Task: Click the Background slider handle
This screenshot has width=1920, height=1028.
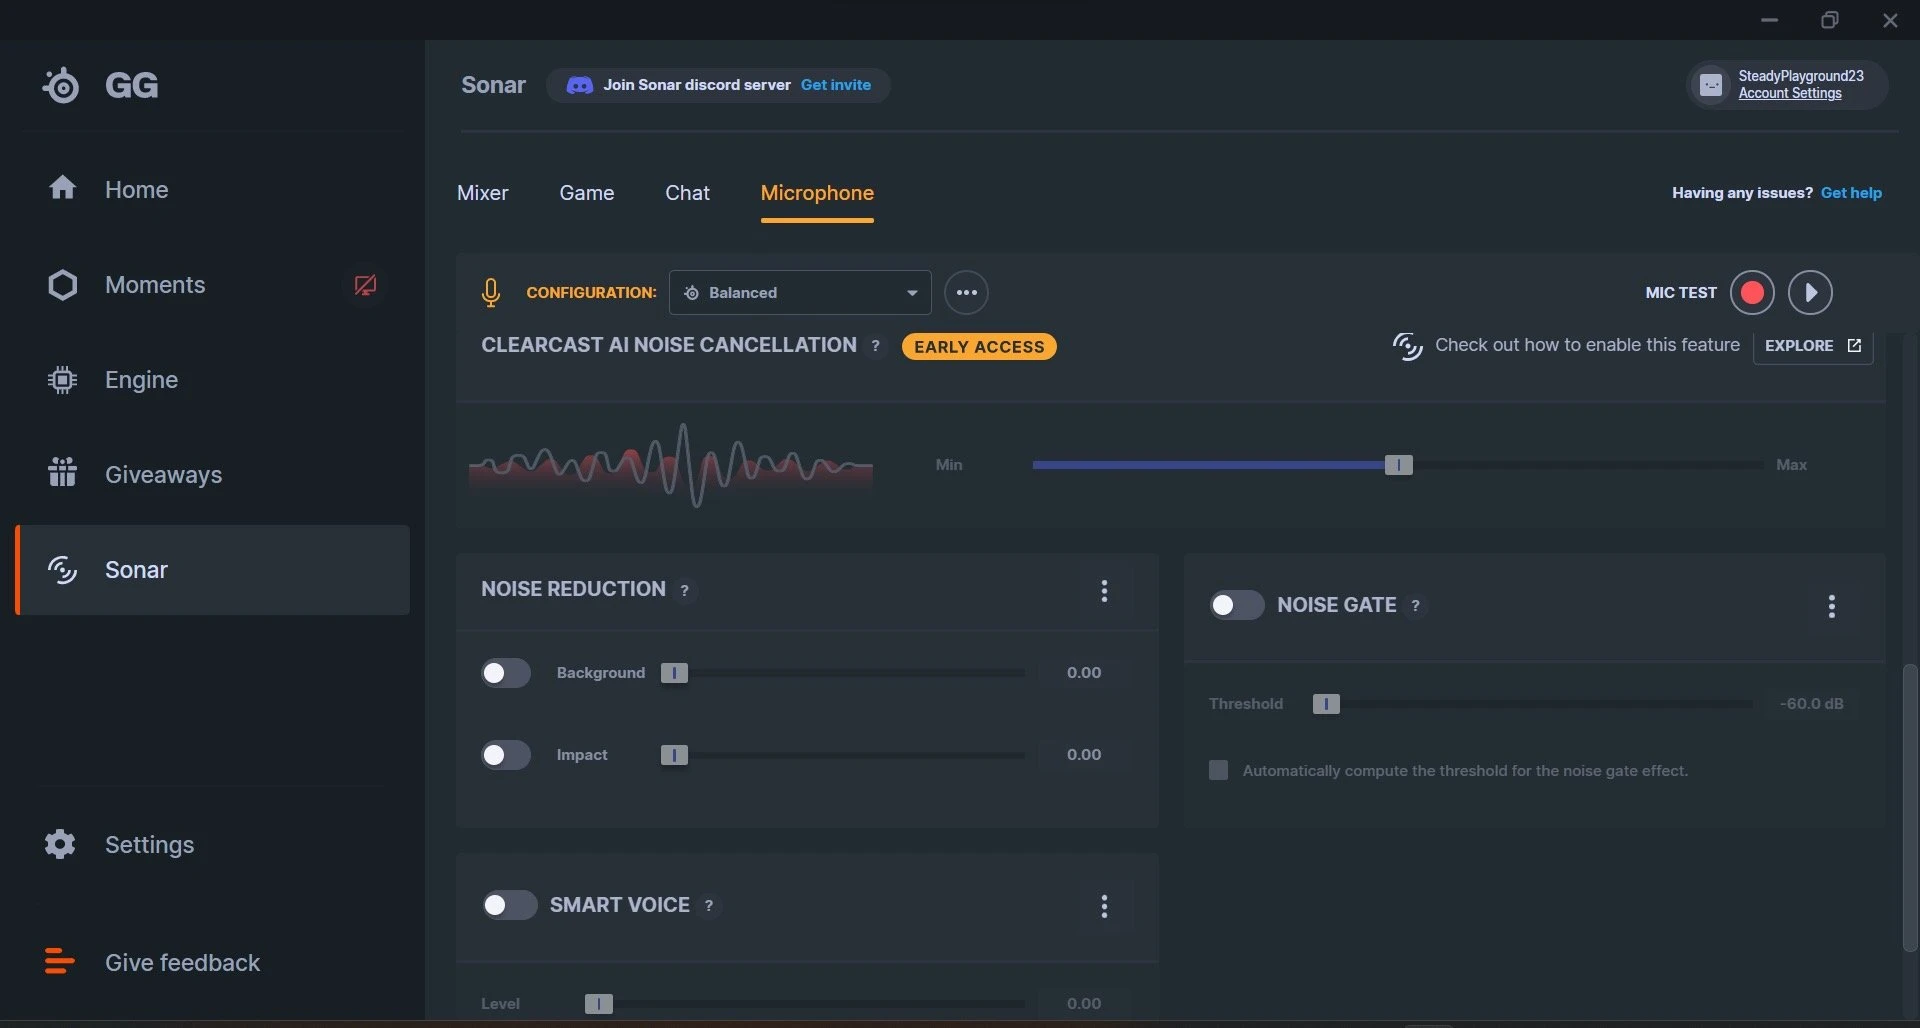Action: (x=674, y=673)
